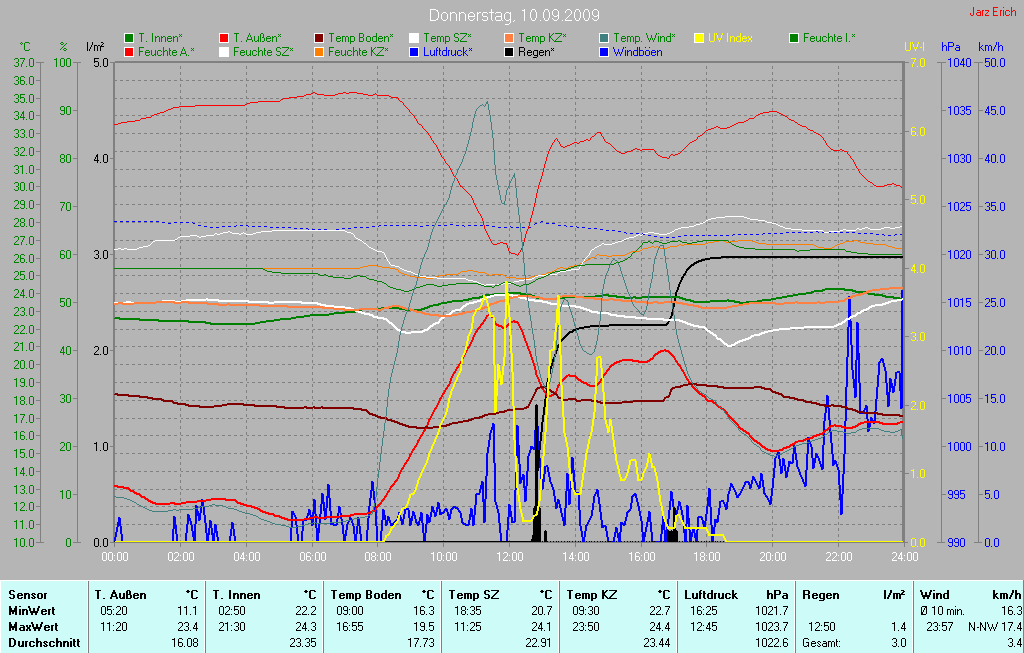Click the black Regen legend square

click(x=509, y=51)
